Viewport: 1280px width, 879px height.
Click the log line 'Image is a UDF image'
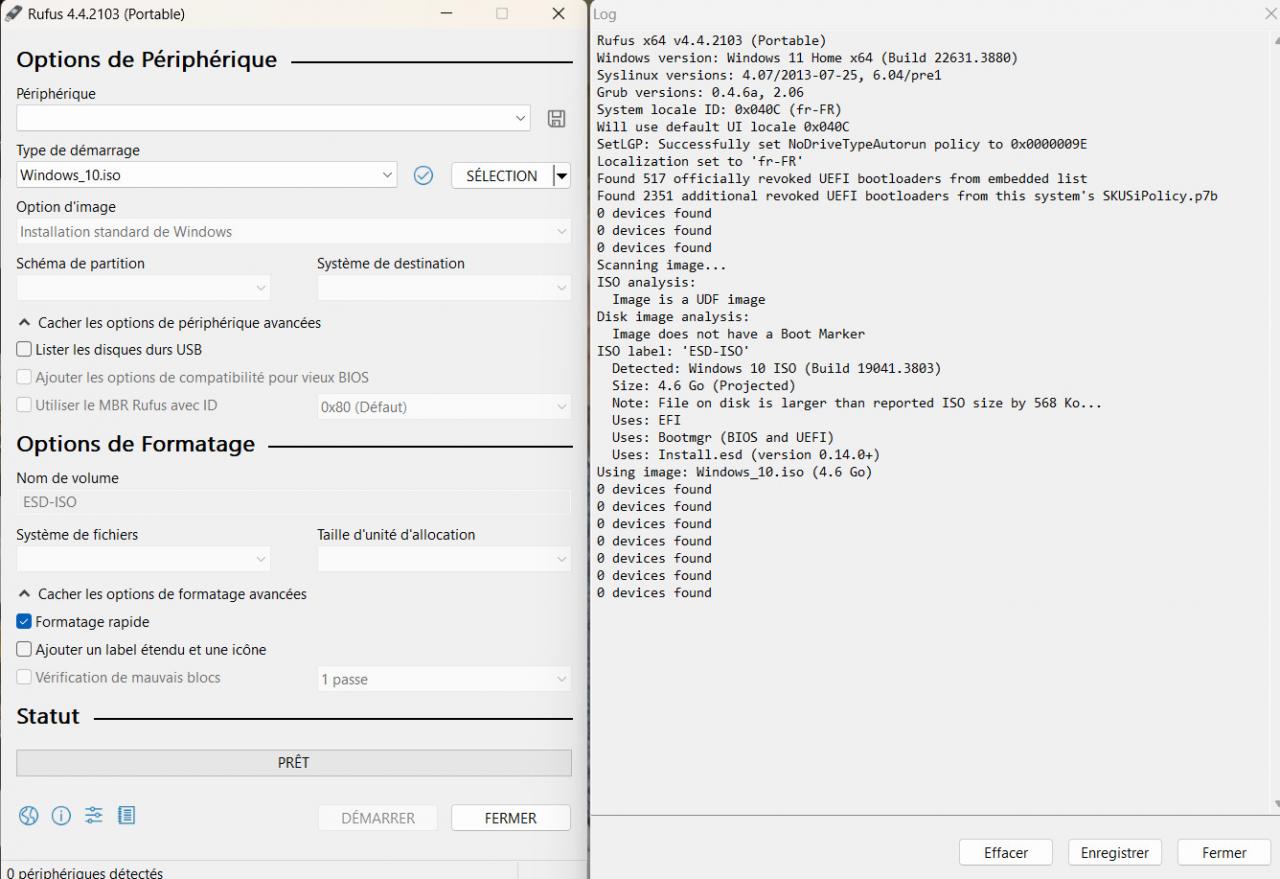pos(689,299)
